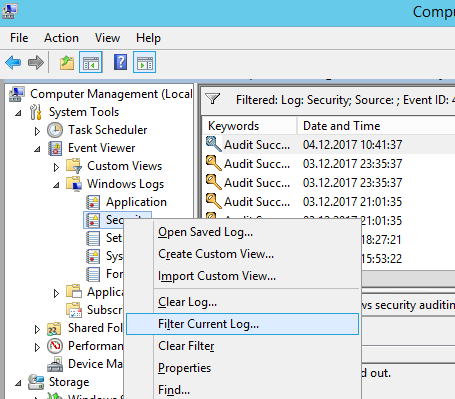
Task: Expand the Task Scheduler node
Action: coord(37,131)
